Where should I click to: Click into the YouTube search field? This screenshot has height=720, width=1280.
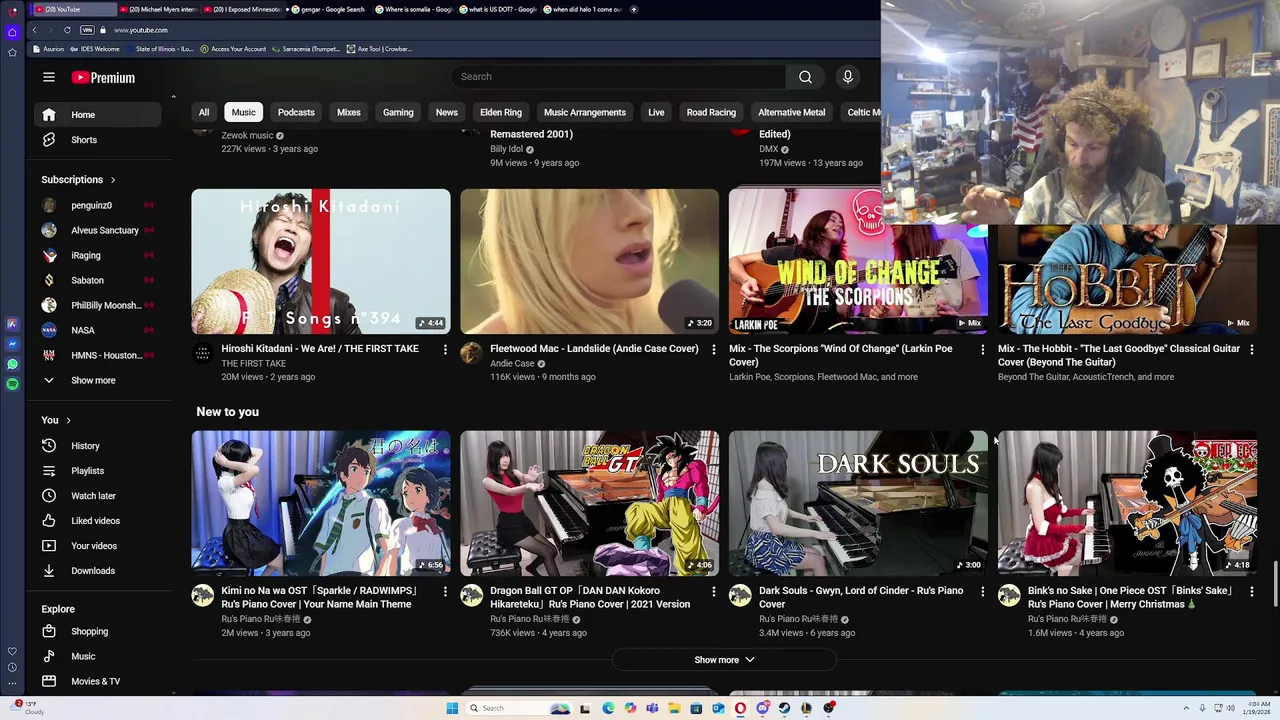tap(618, 77)
